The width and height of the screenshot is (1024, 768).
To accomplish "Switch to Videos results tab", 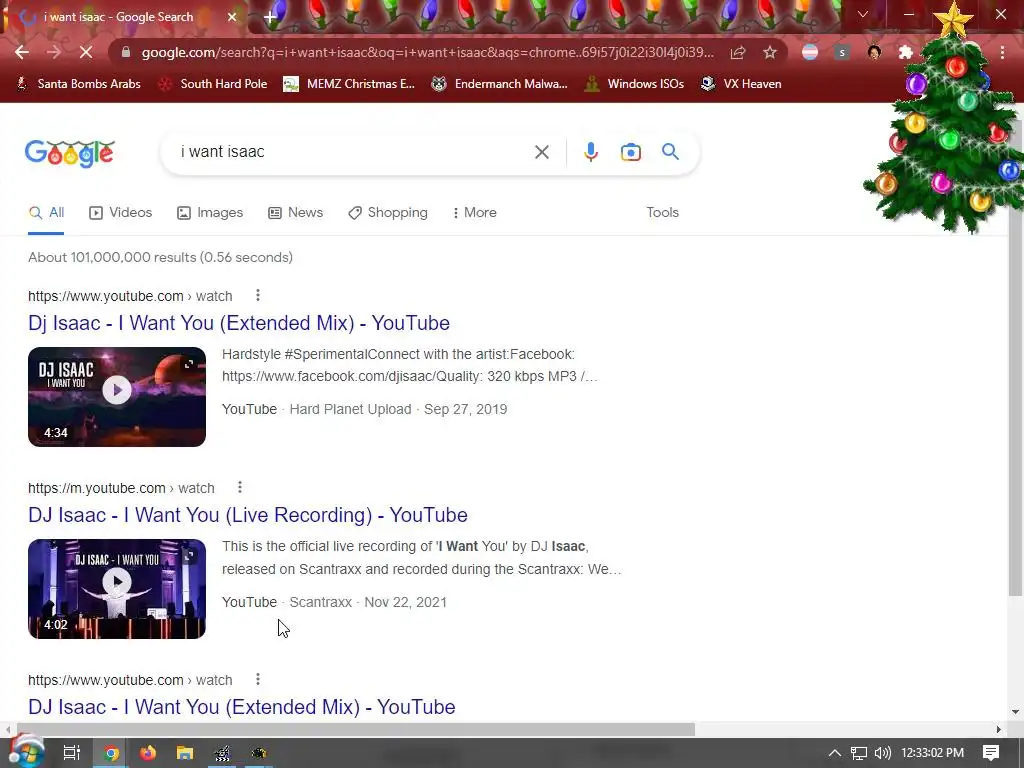I will pyautogui.click(x=121, y=213).
